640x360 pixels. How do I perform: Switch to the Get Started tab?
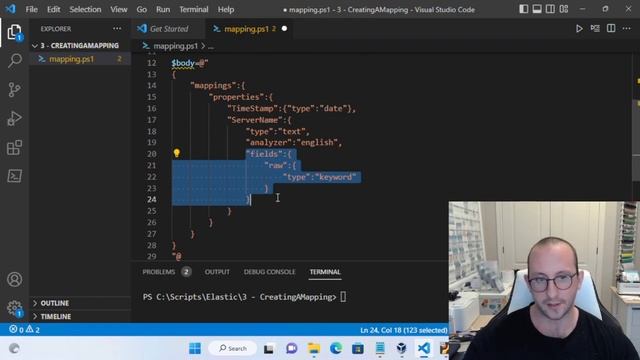[169, 29]
